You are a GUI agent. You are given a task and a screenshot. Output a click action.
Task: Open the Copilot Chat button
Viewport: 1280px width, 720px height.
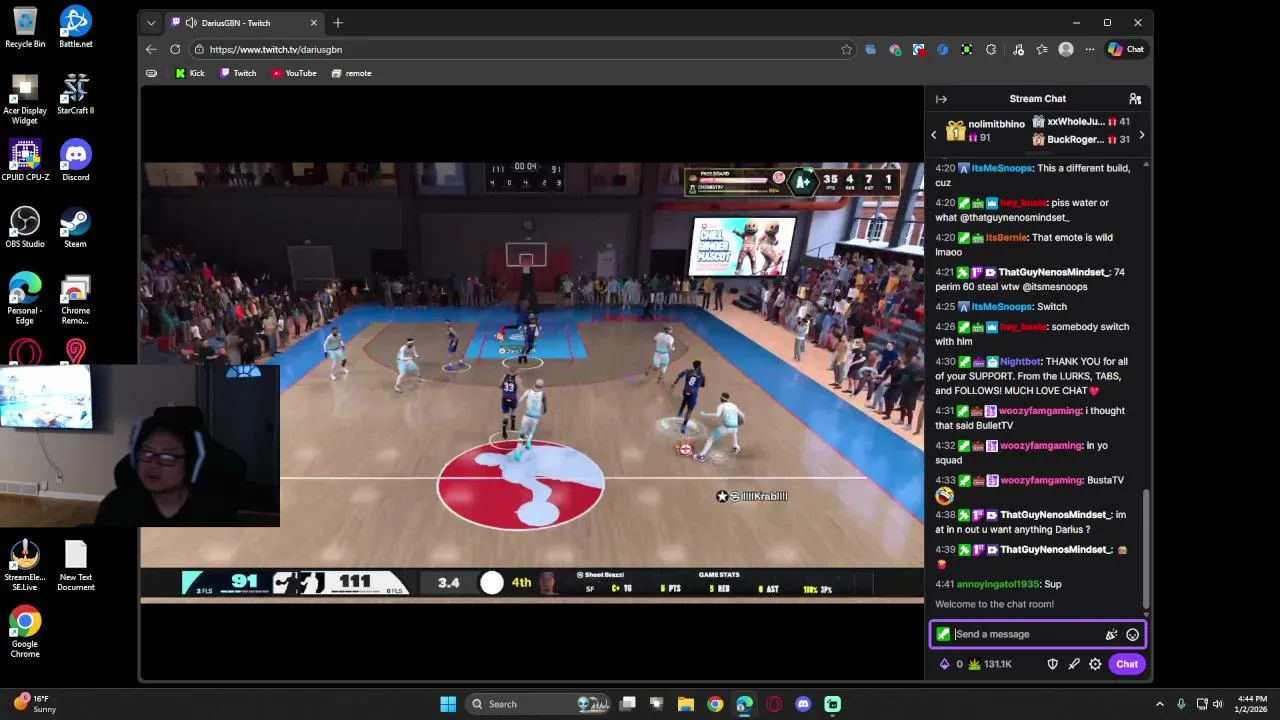[1126, 49]
